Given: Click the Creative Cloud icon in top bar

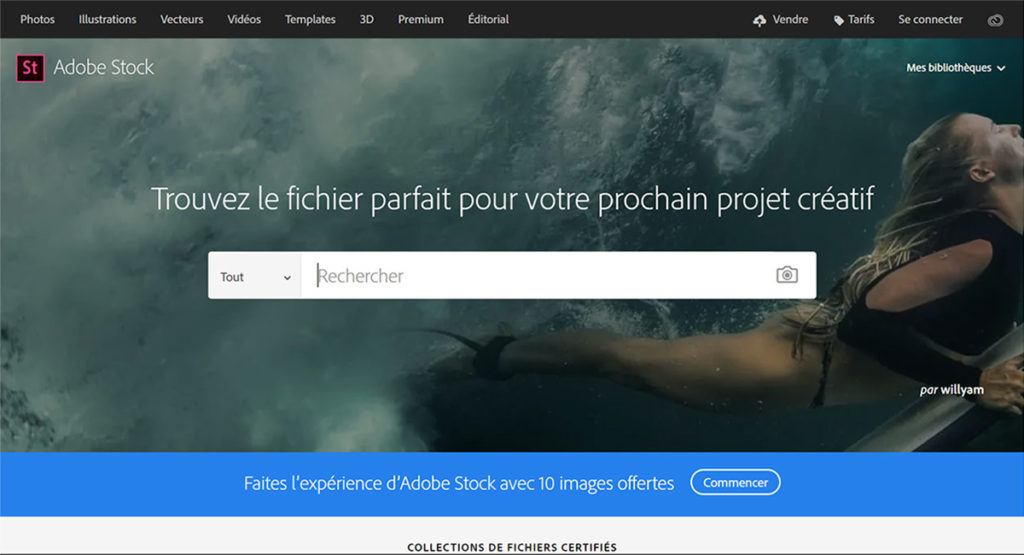Looking at the screenshot, I should click(x=995, y=20).
